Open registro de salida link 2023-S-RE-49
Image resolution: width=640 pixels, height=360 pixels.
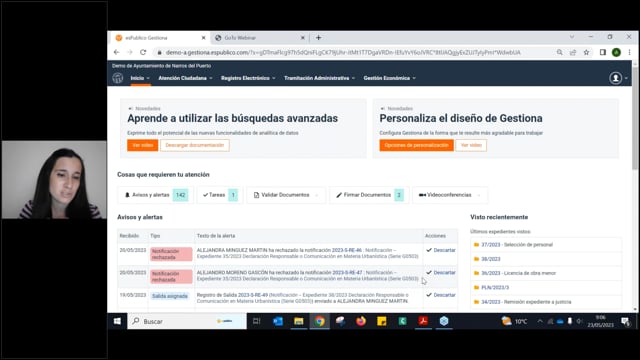[253, 295]
